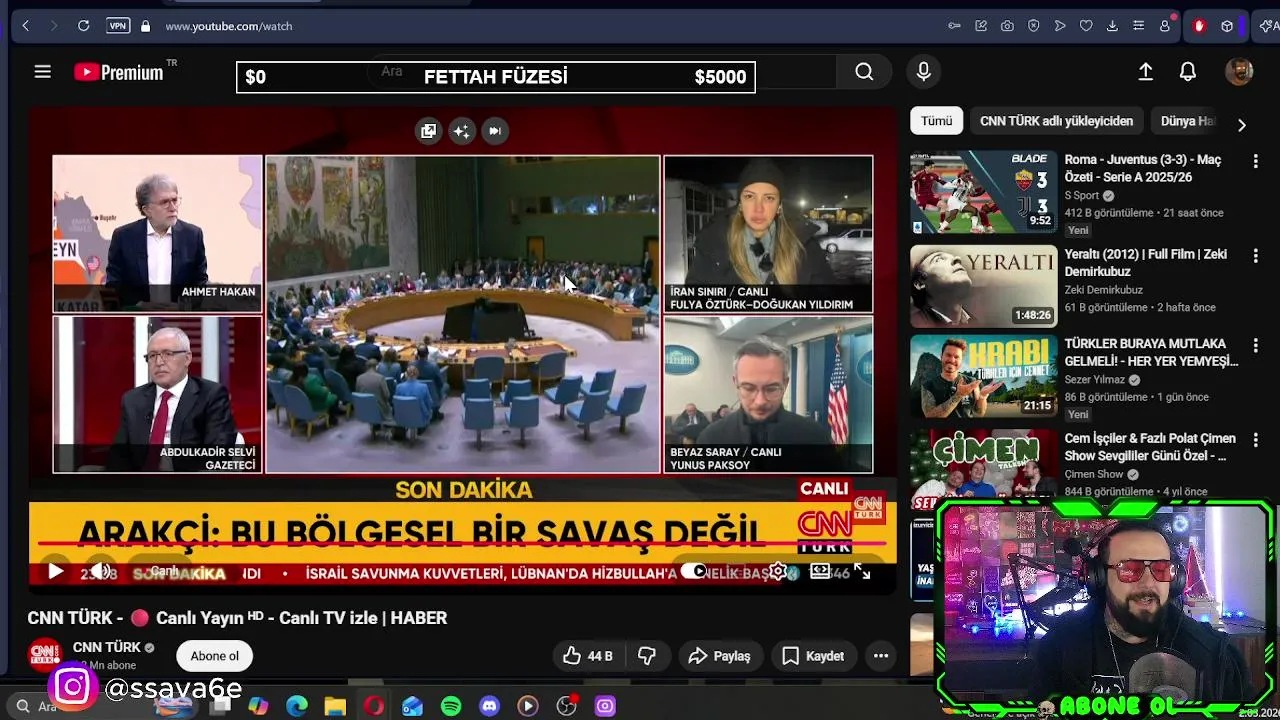Open video settings gear
The image size is (1280, 720).
tap(778, 572)
